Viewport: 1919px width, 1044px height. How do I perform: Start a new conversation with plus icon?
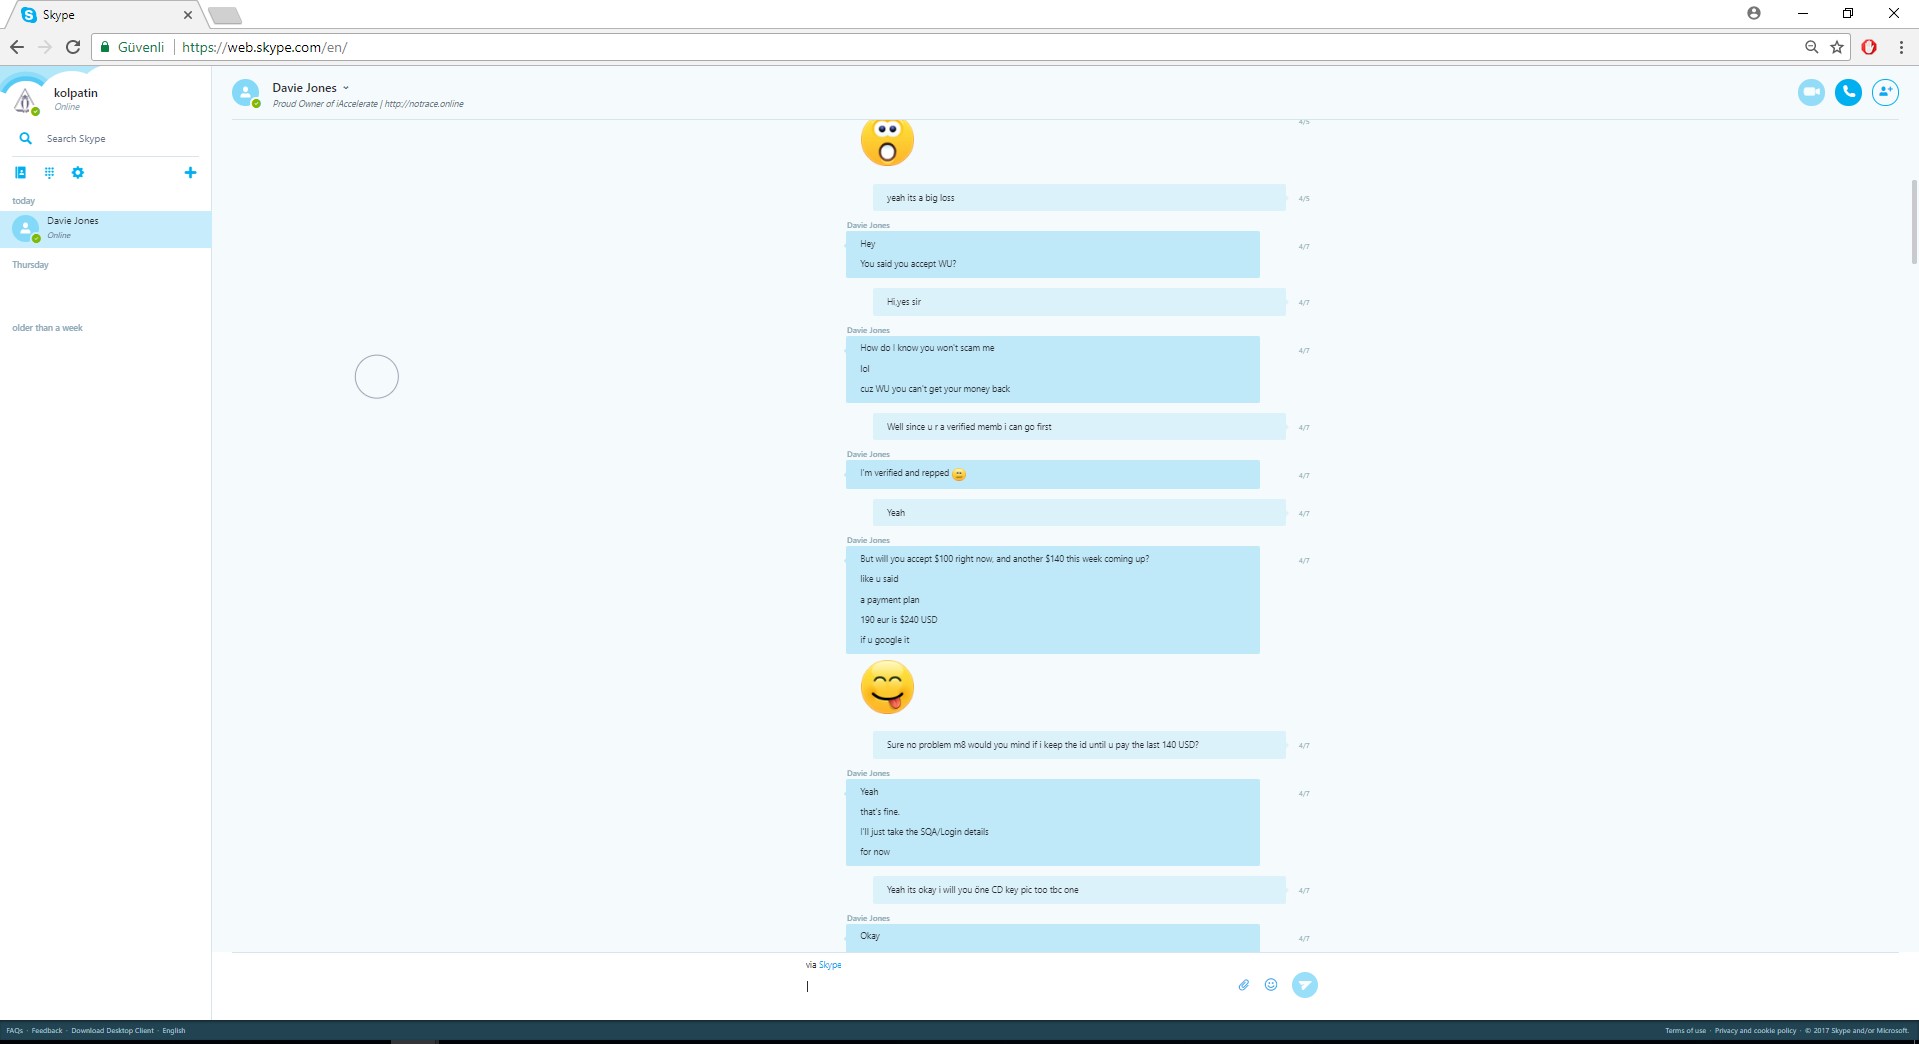pyautogui.click(x=190, y=172)
